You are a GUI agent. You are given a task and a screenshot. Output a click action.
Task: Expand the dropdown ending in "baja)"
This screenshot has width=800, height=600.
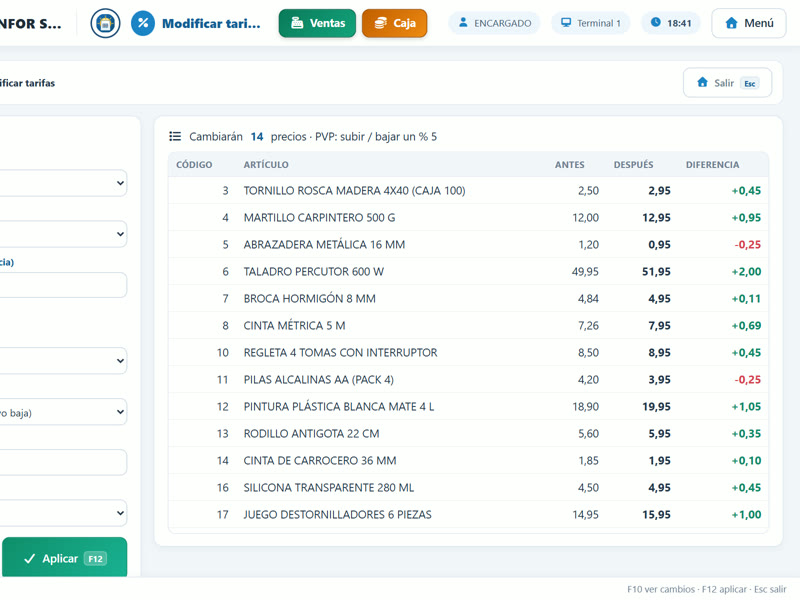click(63, 412)
